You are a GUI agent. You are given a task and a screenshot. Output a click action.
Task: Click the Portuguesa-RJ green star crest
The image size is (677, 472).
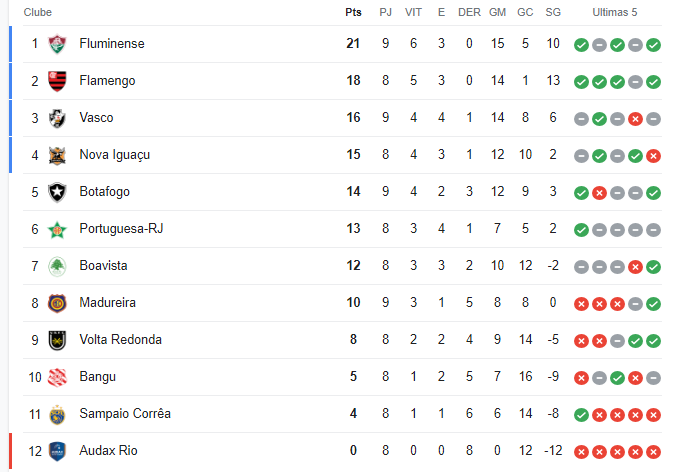click(x=57, y=229)
